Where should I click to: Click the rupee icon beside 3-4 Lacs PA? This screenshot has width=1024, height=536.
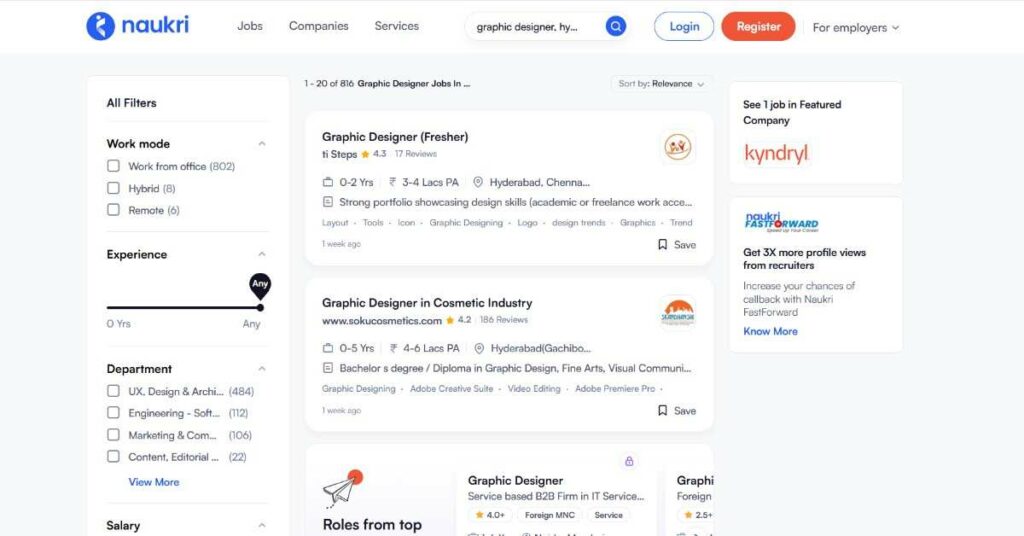point(393,182)
